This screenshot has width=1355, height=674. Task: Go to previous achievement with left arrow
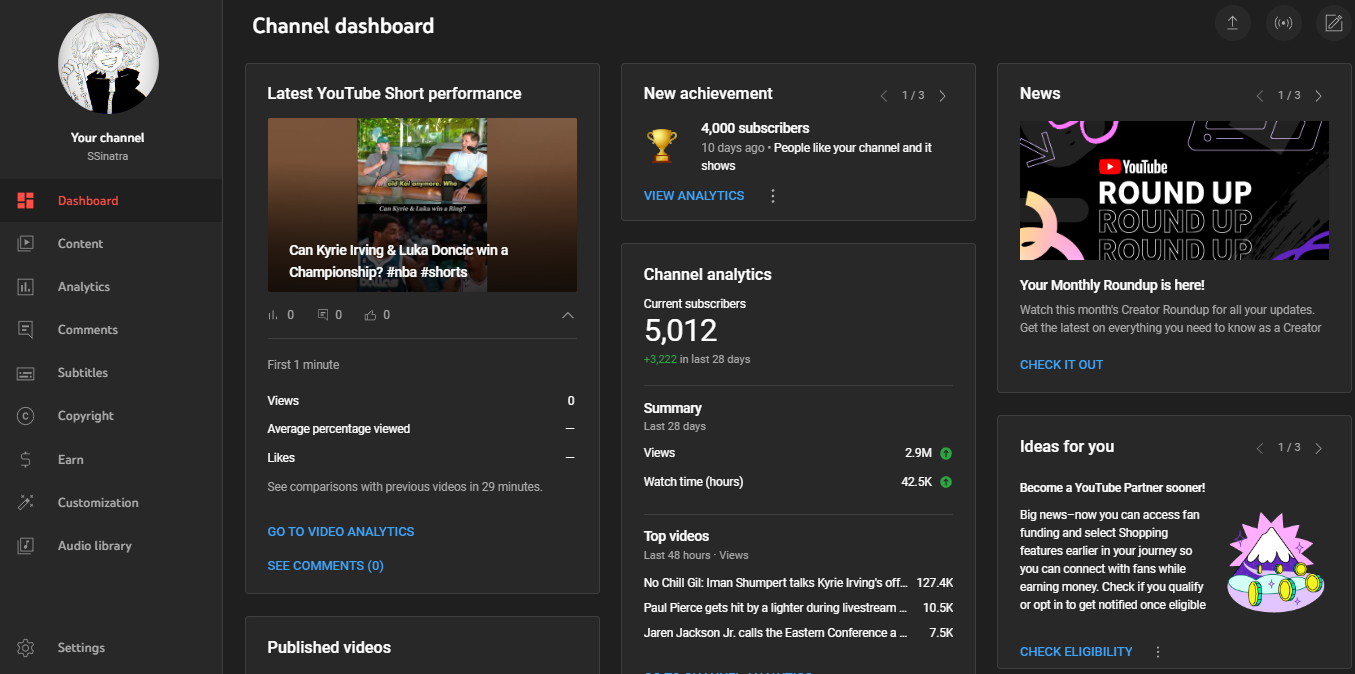click(x=883, y=96)
